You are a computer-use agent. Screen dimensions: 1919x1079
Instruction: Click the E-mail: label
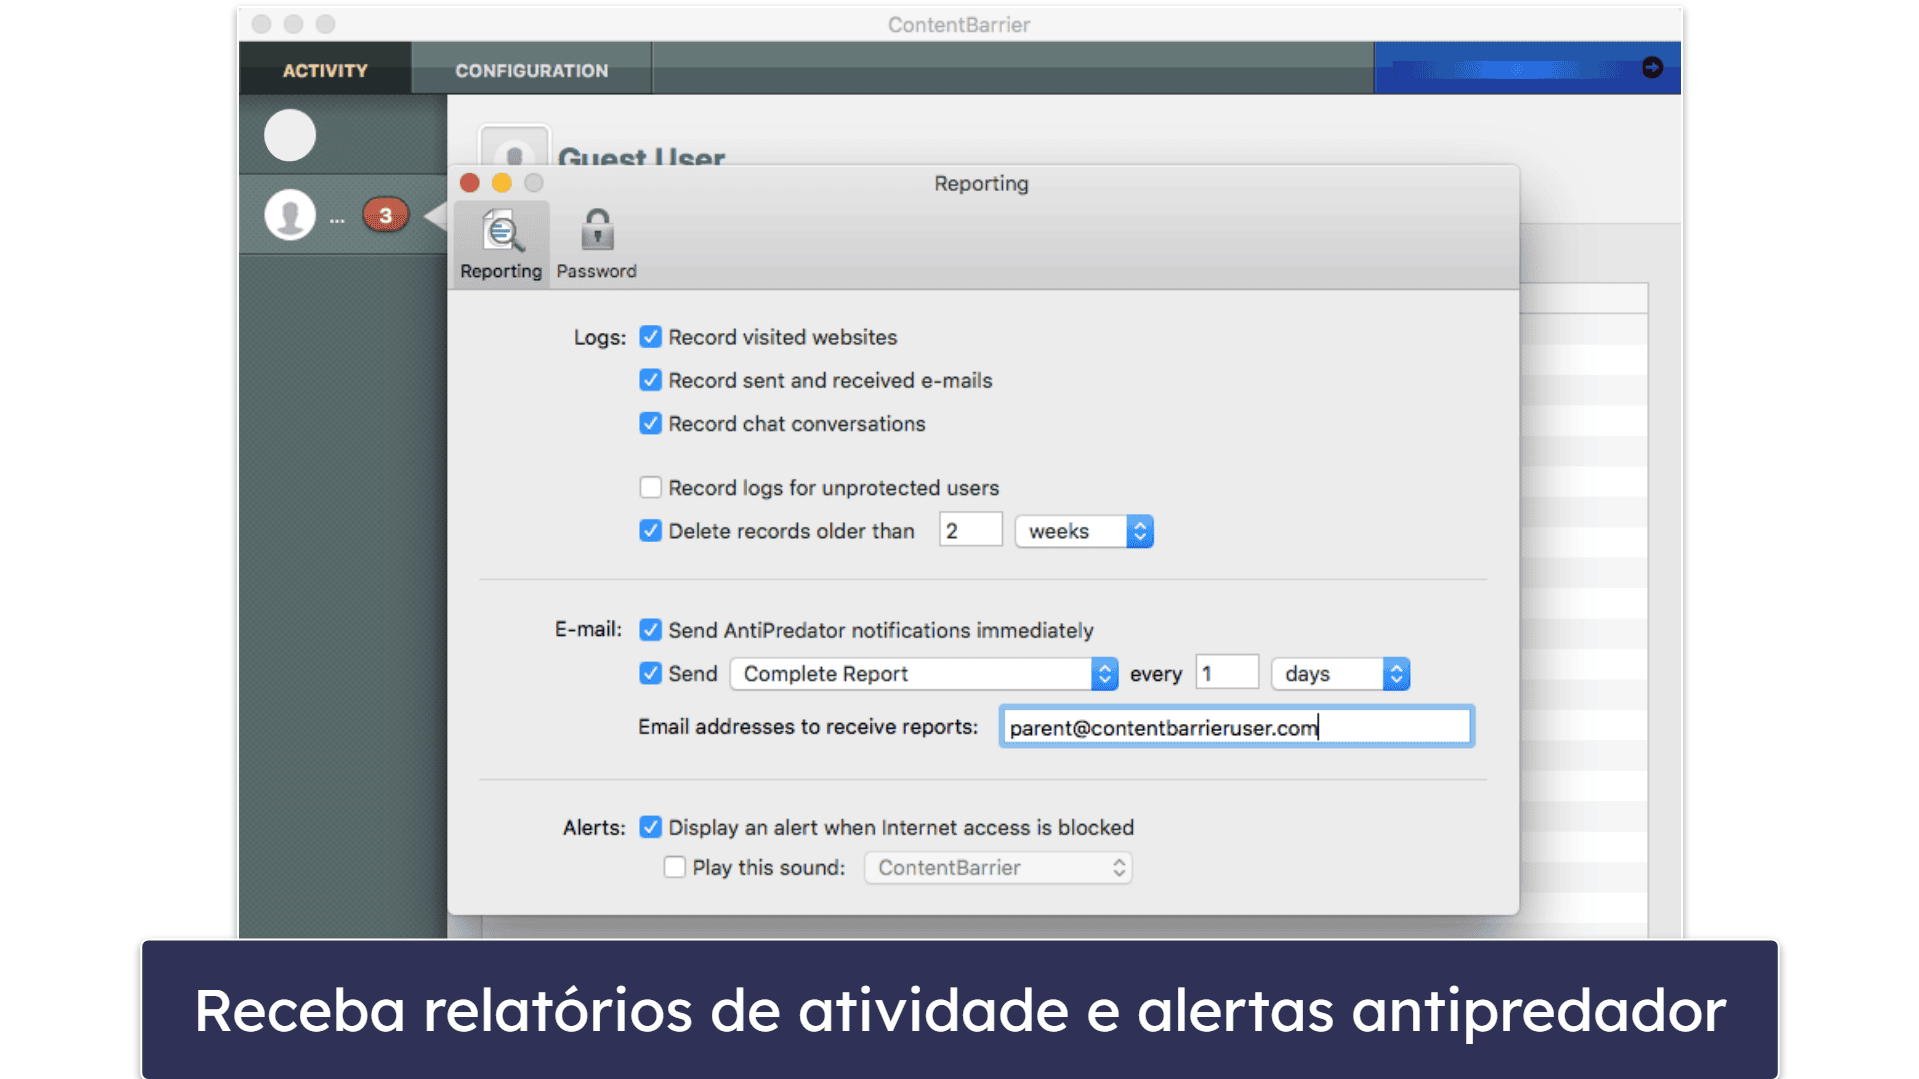(588, 630)
